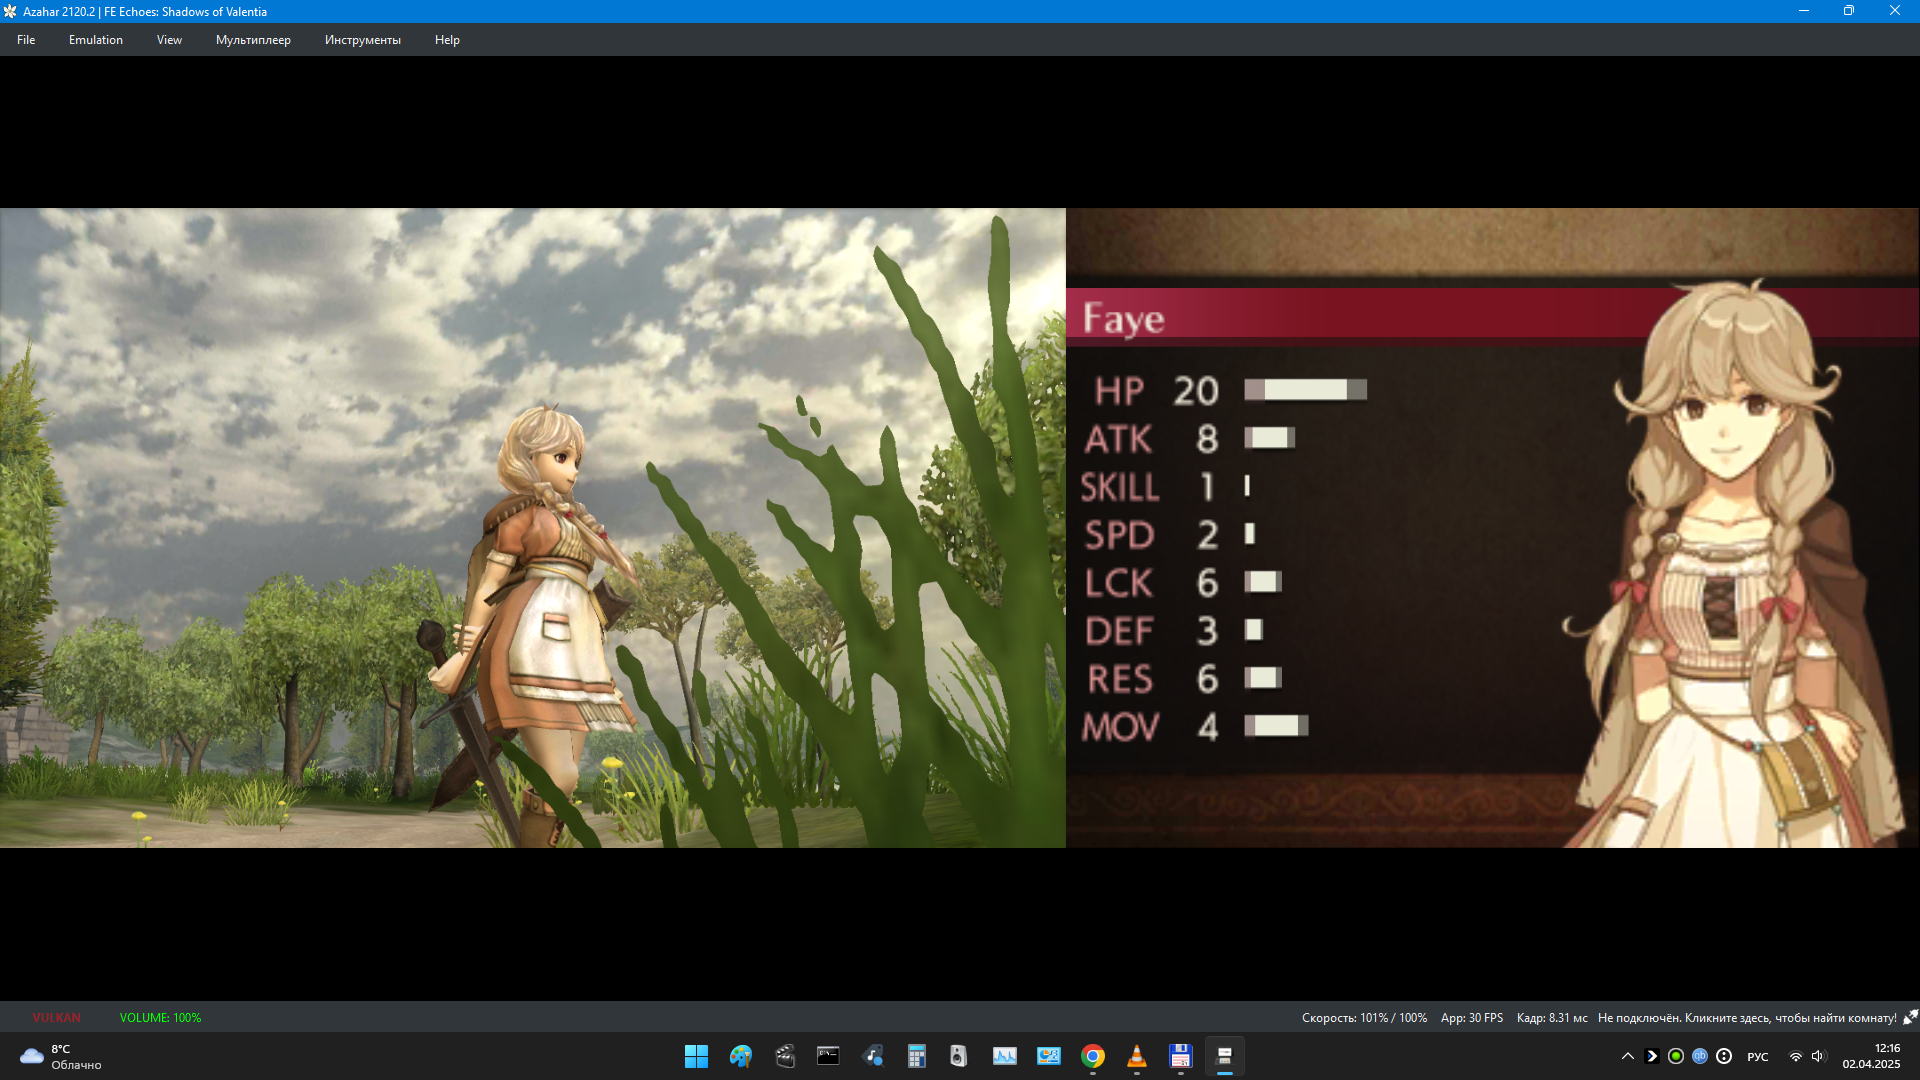This screenshot has height=1080, width=1920.
Task: Restore down the Azahar window
Action: (x=1849, y=11)
